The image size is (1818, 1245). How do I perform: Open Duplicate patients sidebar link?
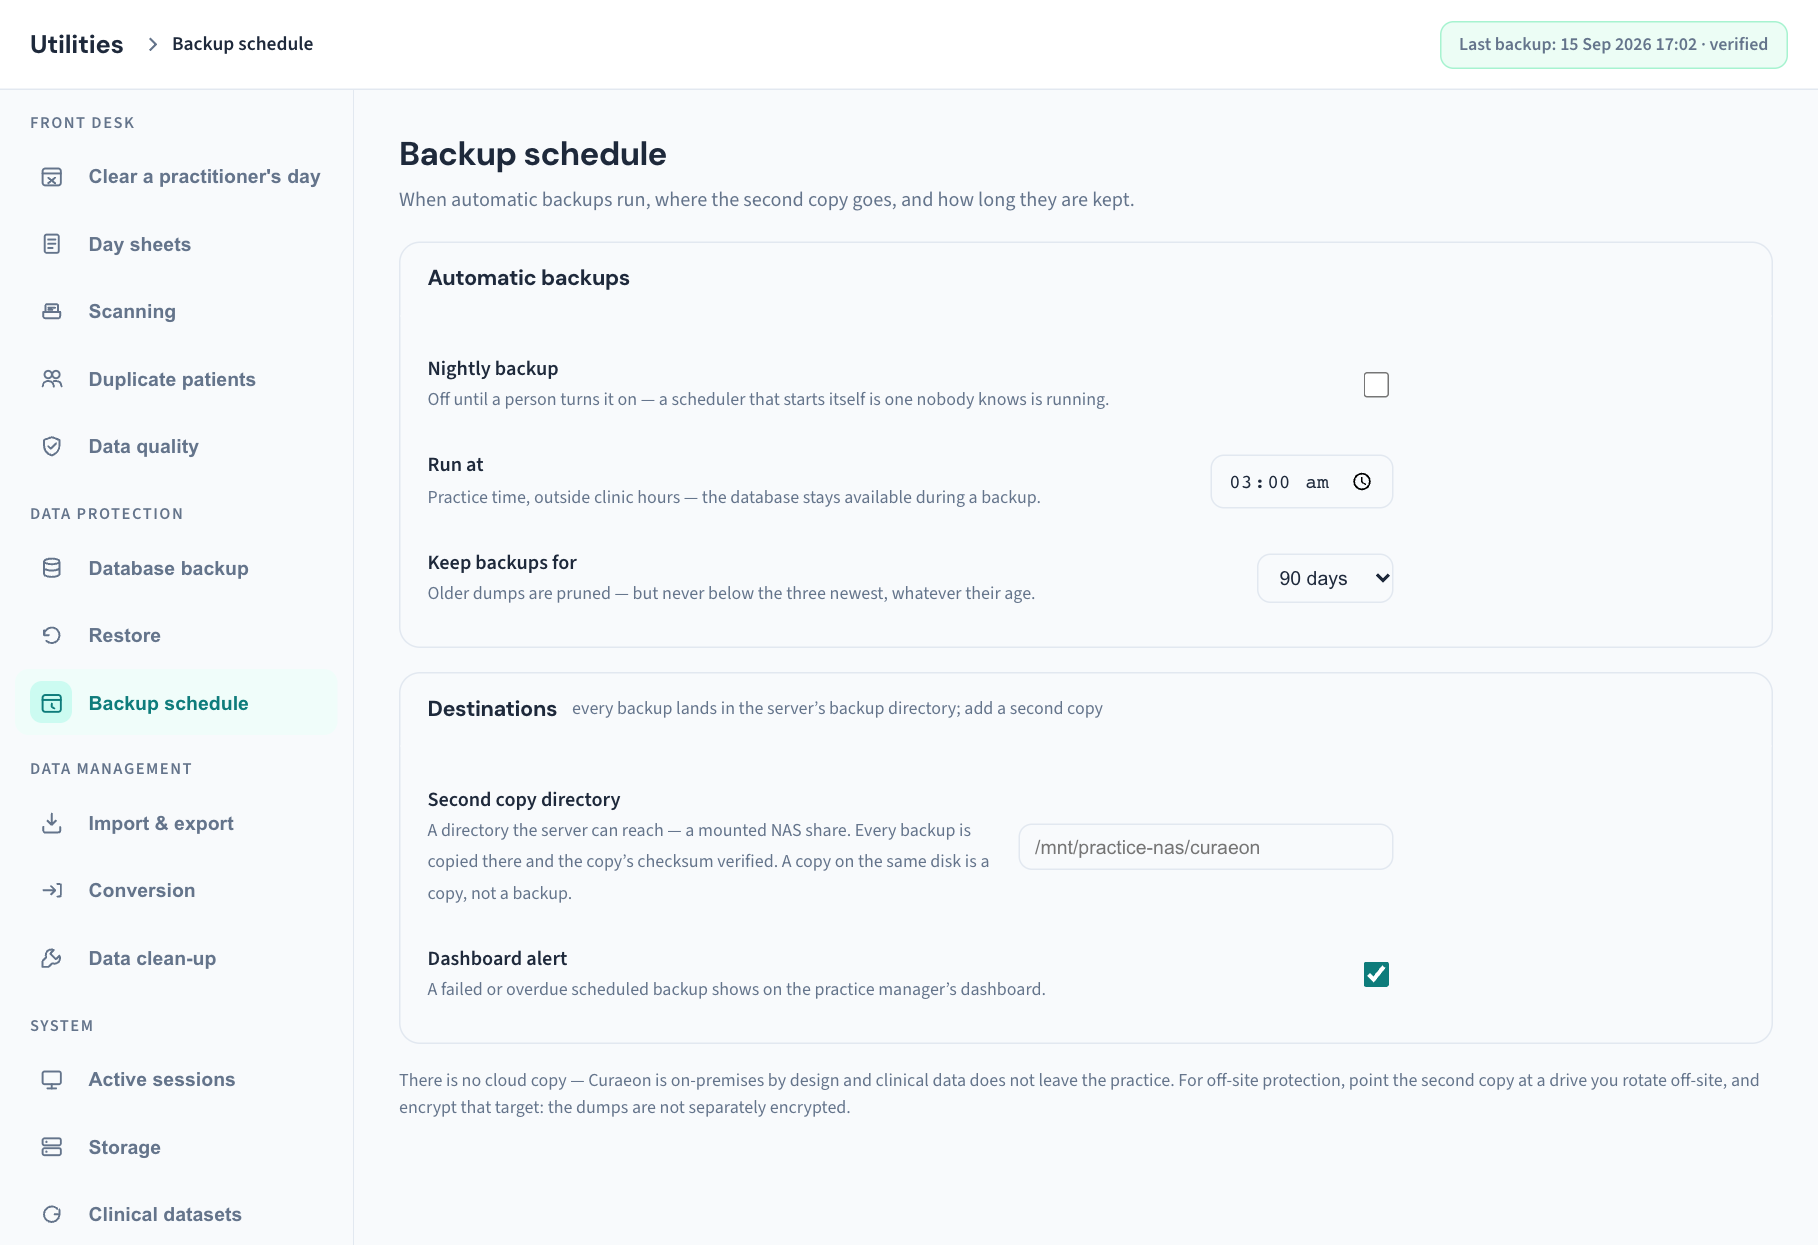(177, 379)
